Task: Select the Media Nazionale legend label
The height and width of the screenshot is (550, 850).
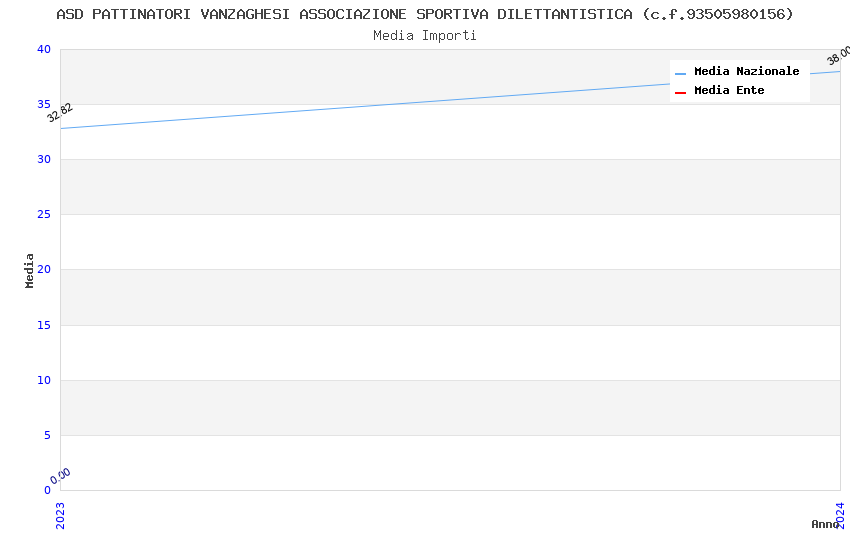Action: (746, 71)
